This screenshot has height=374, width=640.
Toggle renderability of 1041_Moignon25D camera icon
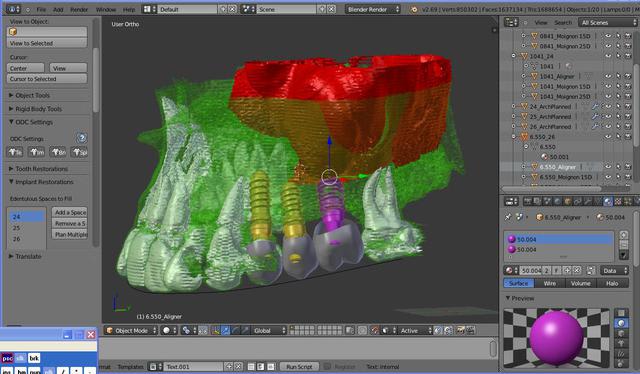[629, 96]
